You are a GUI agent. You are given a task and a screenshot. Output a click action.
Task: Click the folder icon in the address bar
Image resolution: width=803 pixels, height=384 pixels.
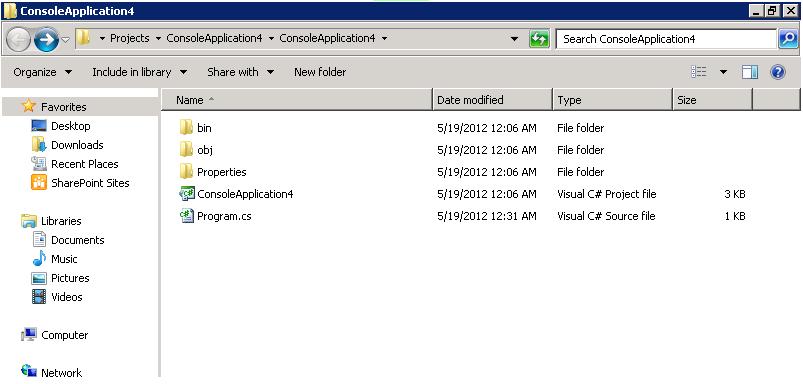pos(83,38)
